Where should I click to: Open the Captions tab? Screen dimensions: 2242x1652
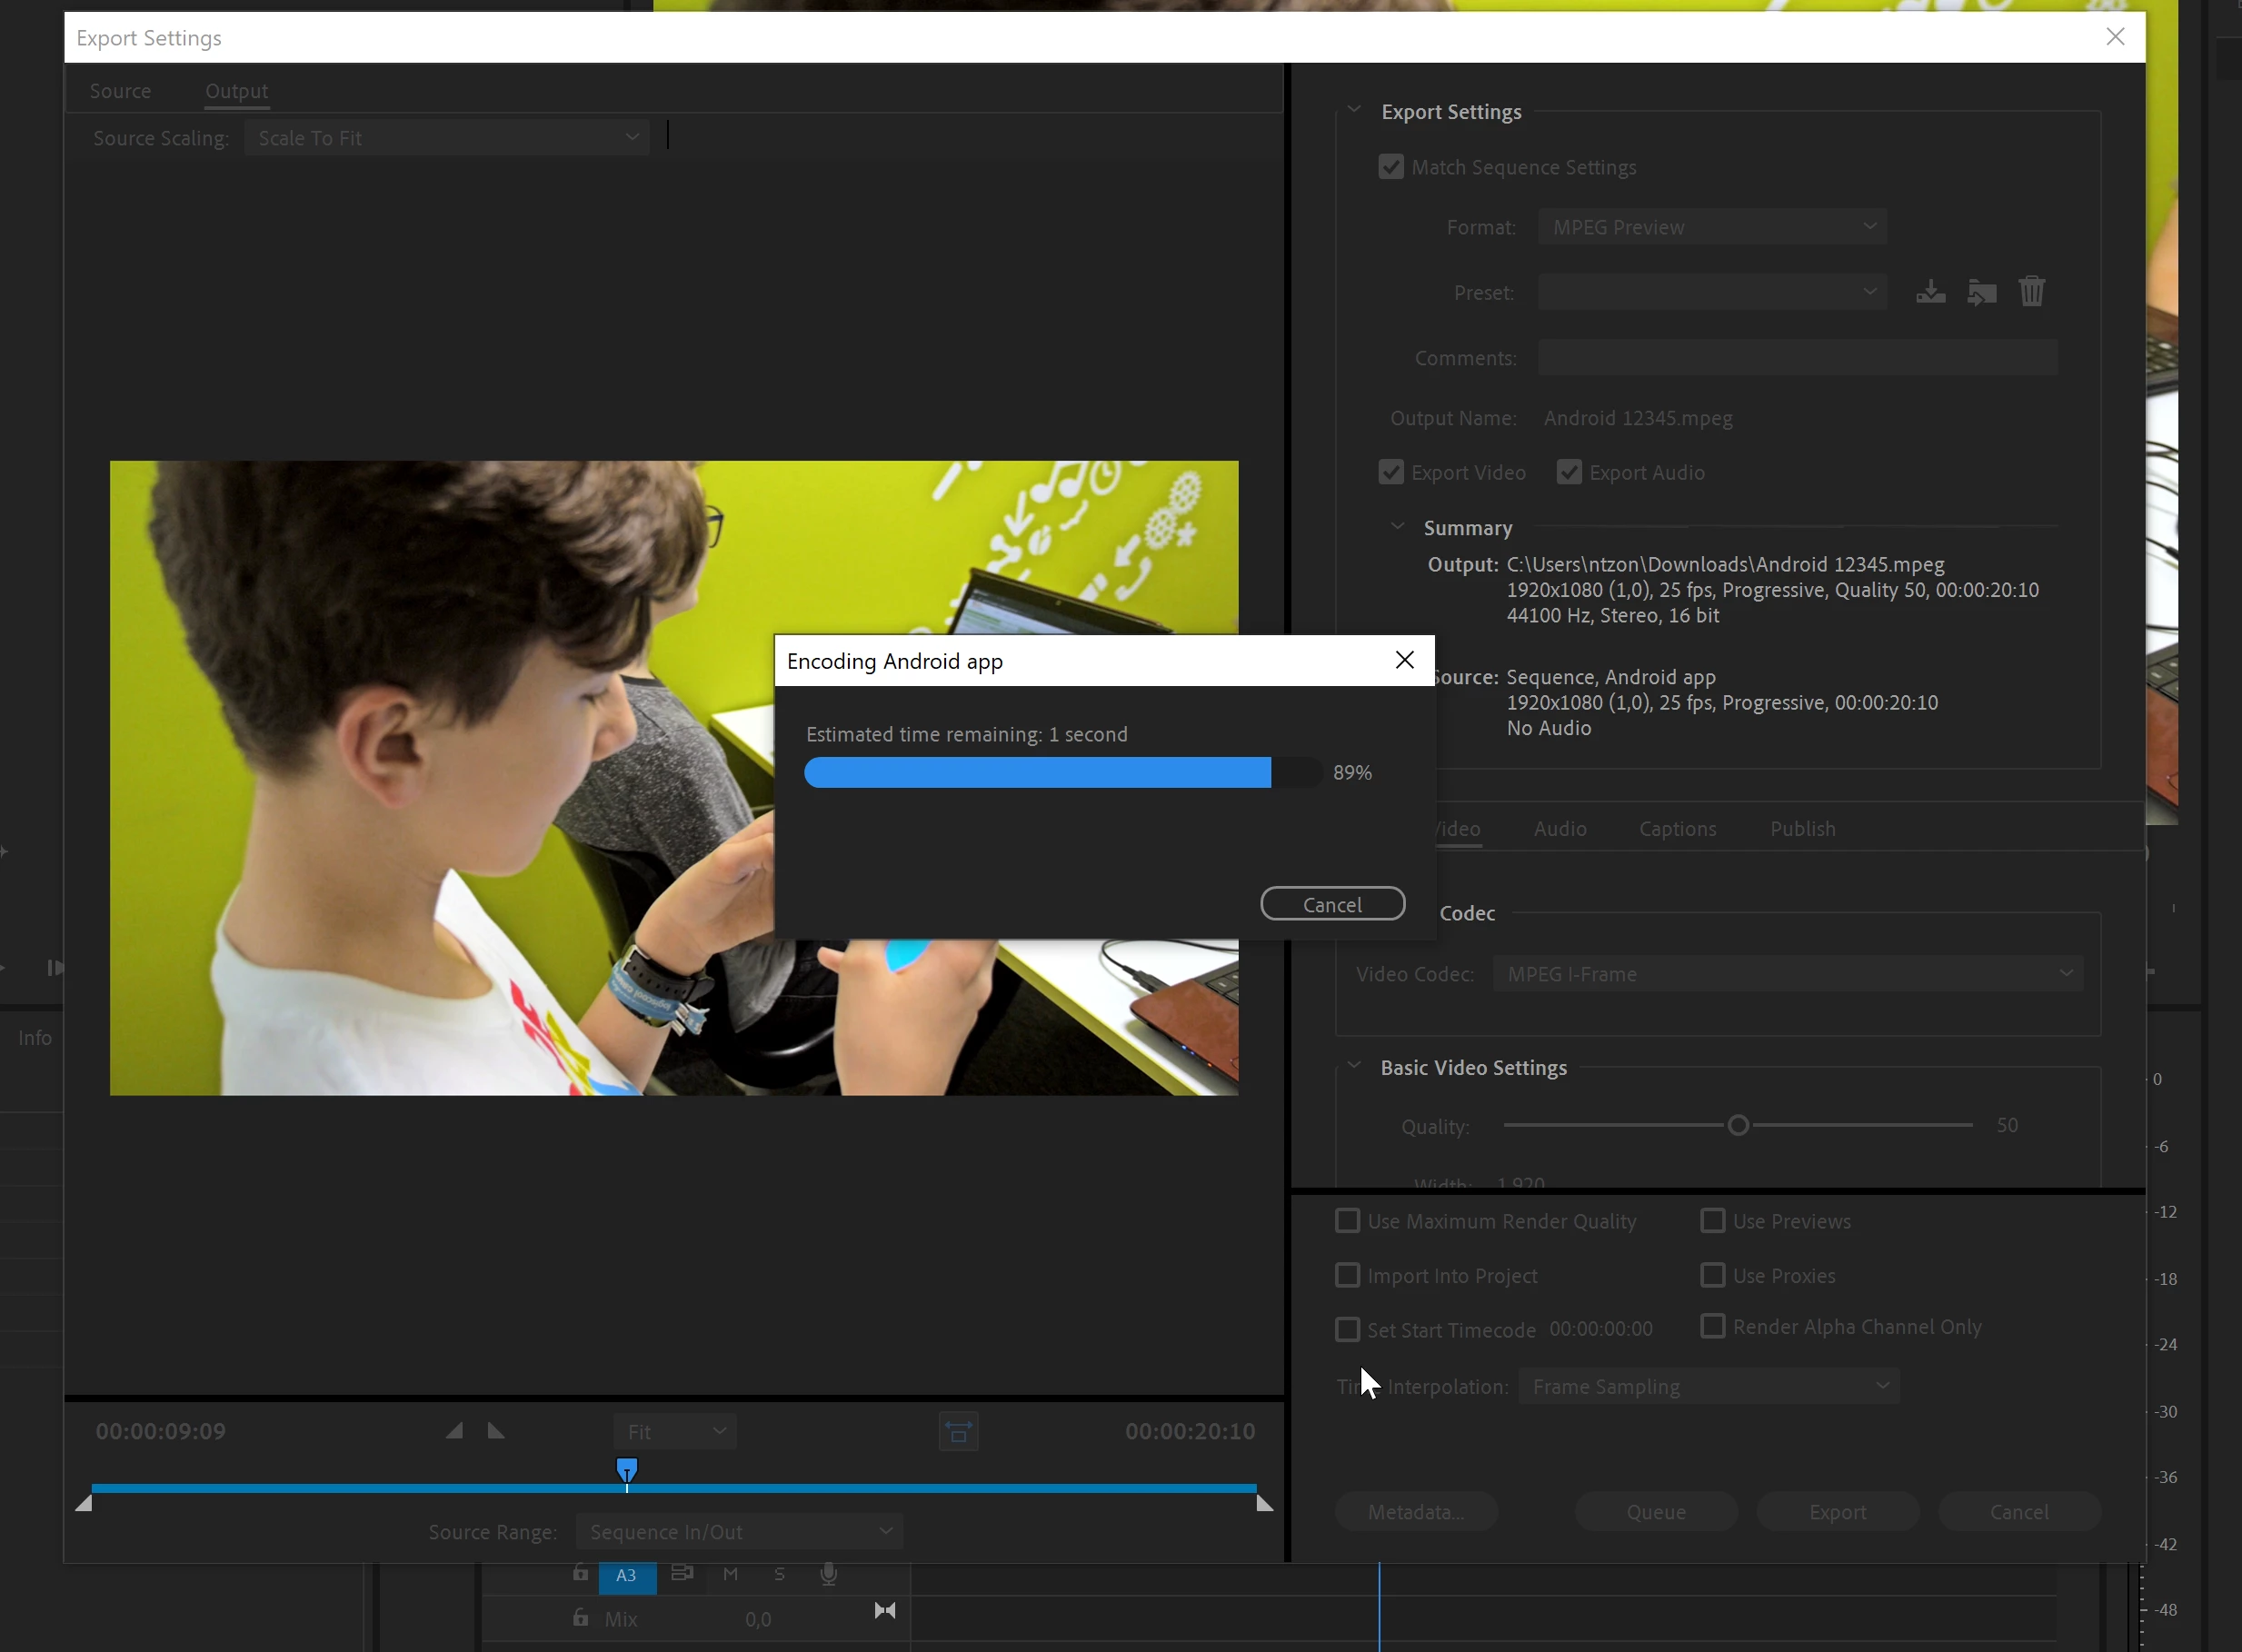click(x=1677, y=829)
